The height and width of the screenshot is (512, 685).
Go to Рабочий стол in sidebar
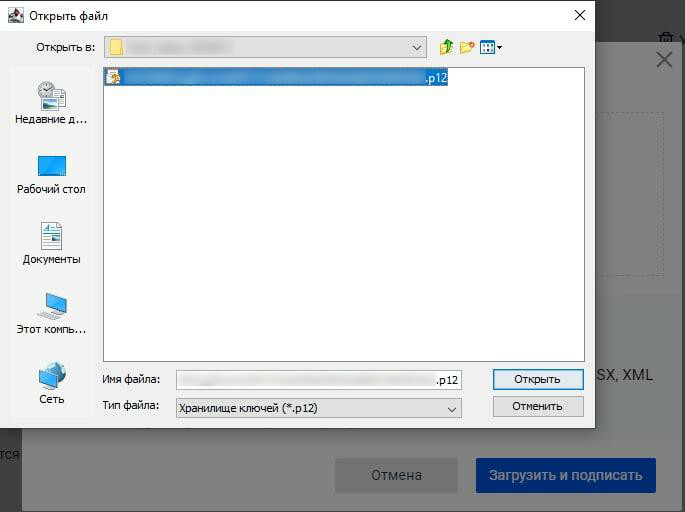tap(51, 174)
